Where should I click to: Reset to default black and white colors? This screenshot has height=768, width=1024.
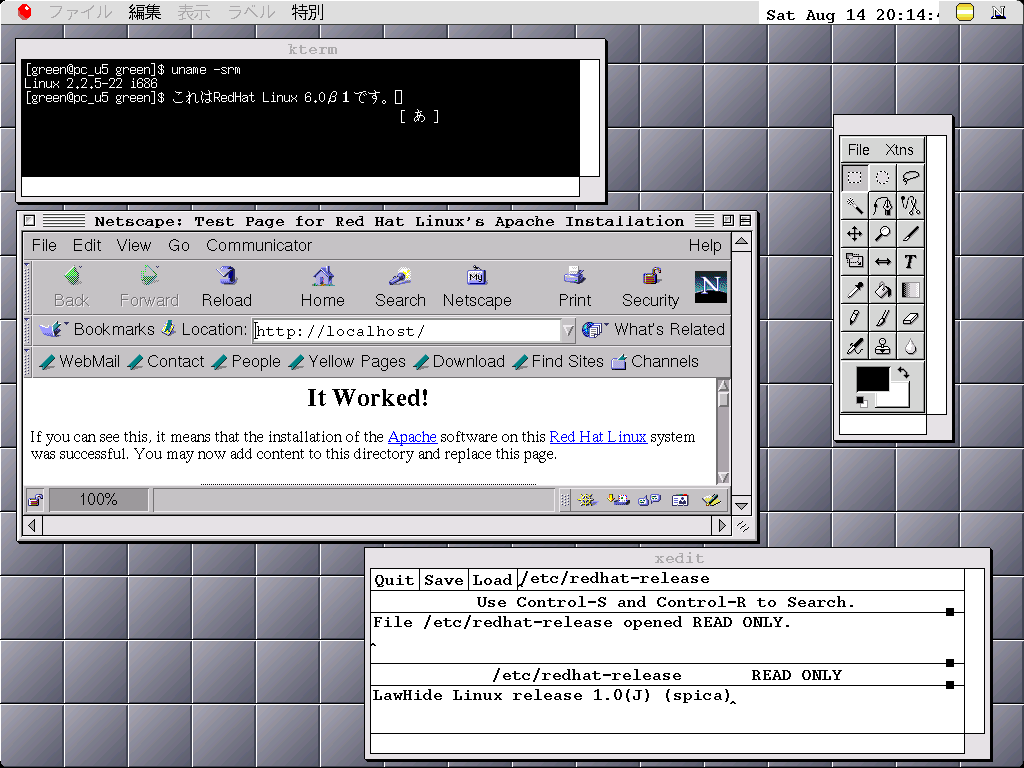point(861,402)
